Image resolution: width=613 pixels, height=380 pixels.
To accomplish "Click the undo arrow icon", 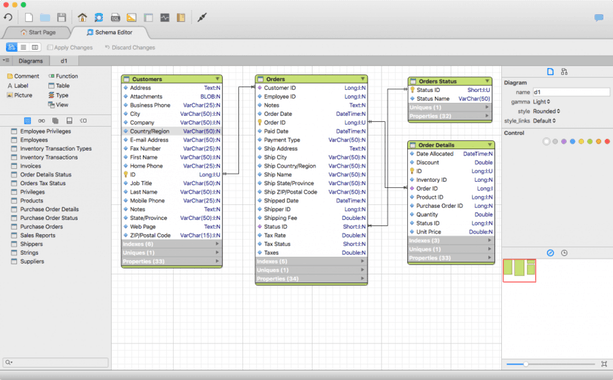I will [8, 17].
